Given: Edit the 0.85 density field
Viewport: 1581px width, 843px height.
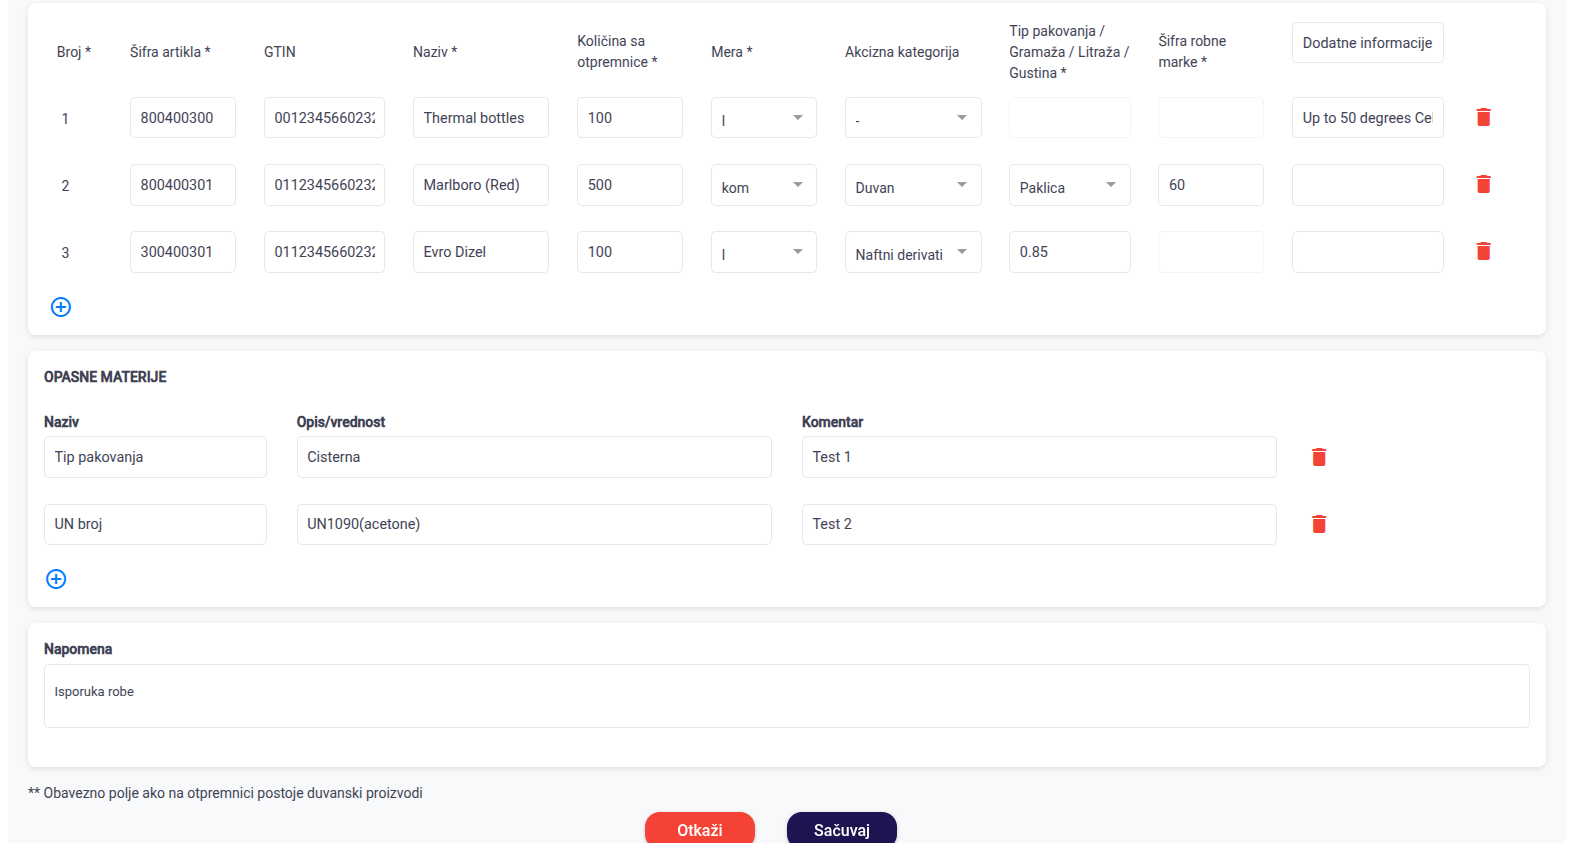Looking at the screenshot, I should tap(1068, 252).
